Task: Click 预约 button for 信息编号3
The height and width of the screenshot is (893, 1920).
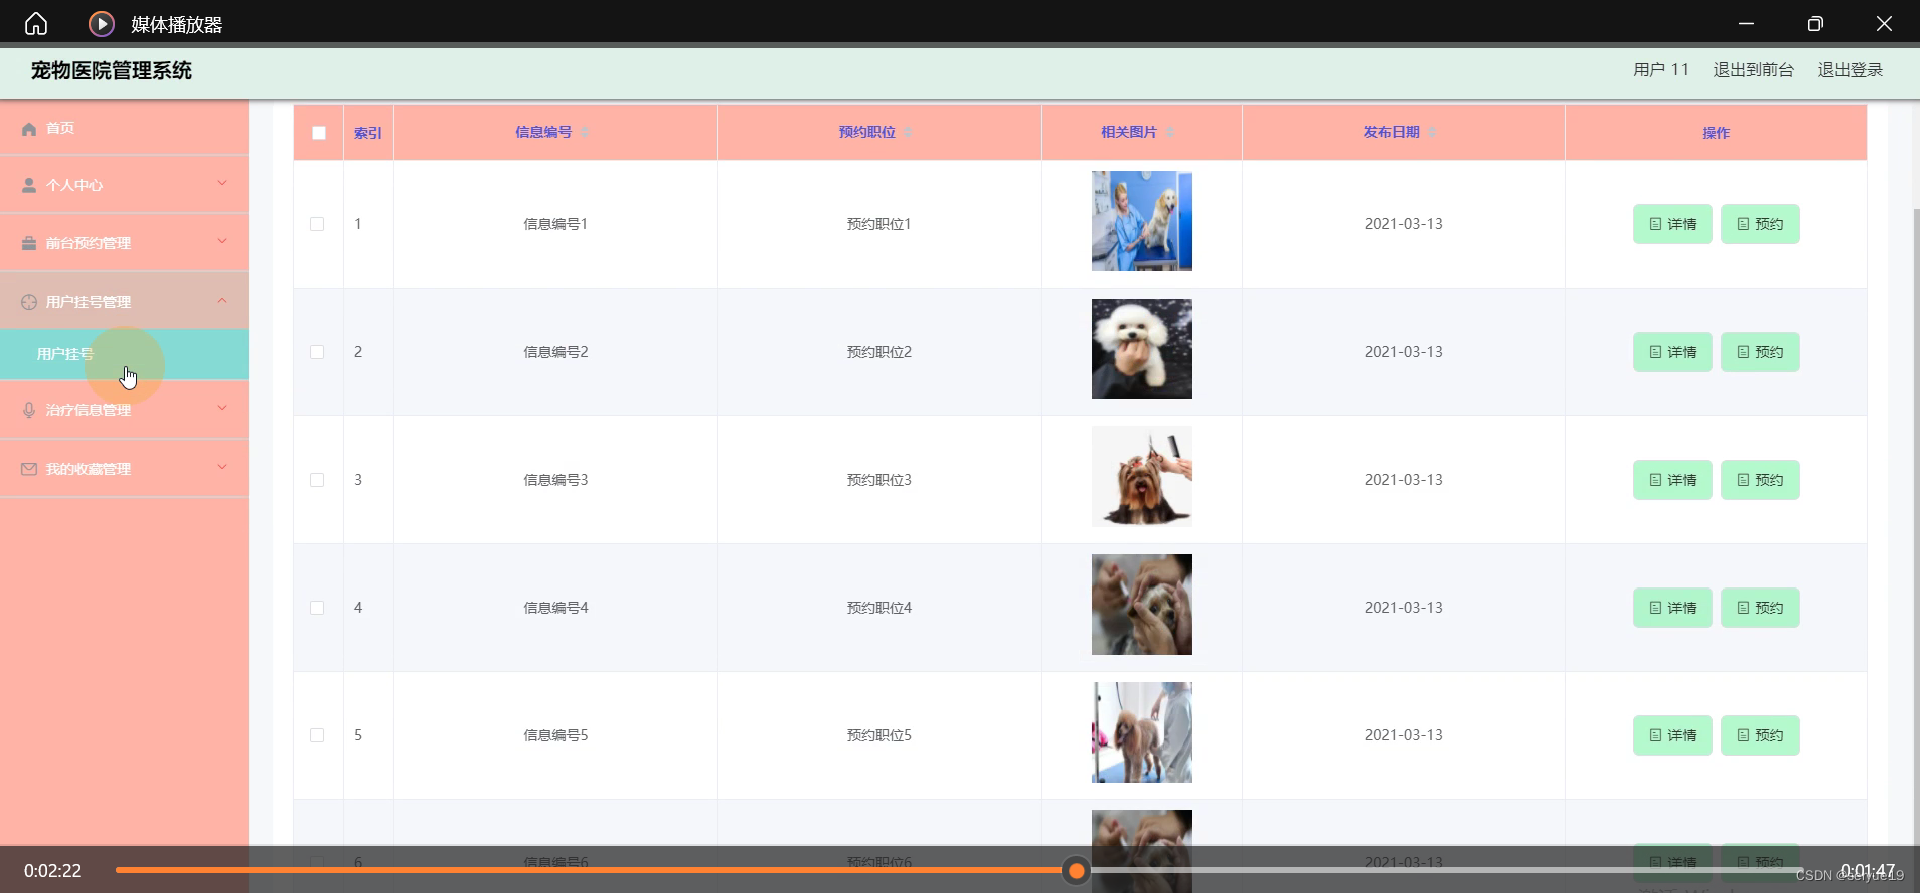Action: [1760, 480]
